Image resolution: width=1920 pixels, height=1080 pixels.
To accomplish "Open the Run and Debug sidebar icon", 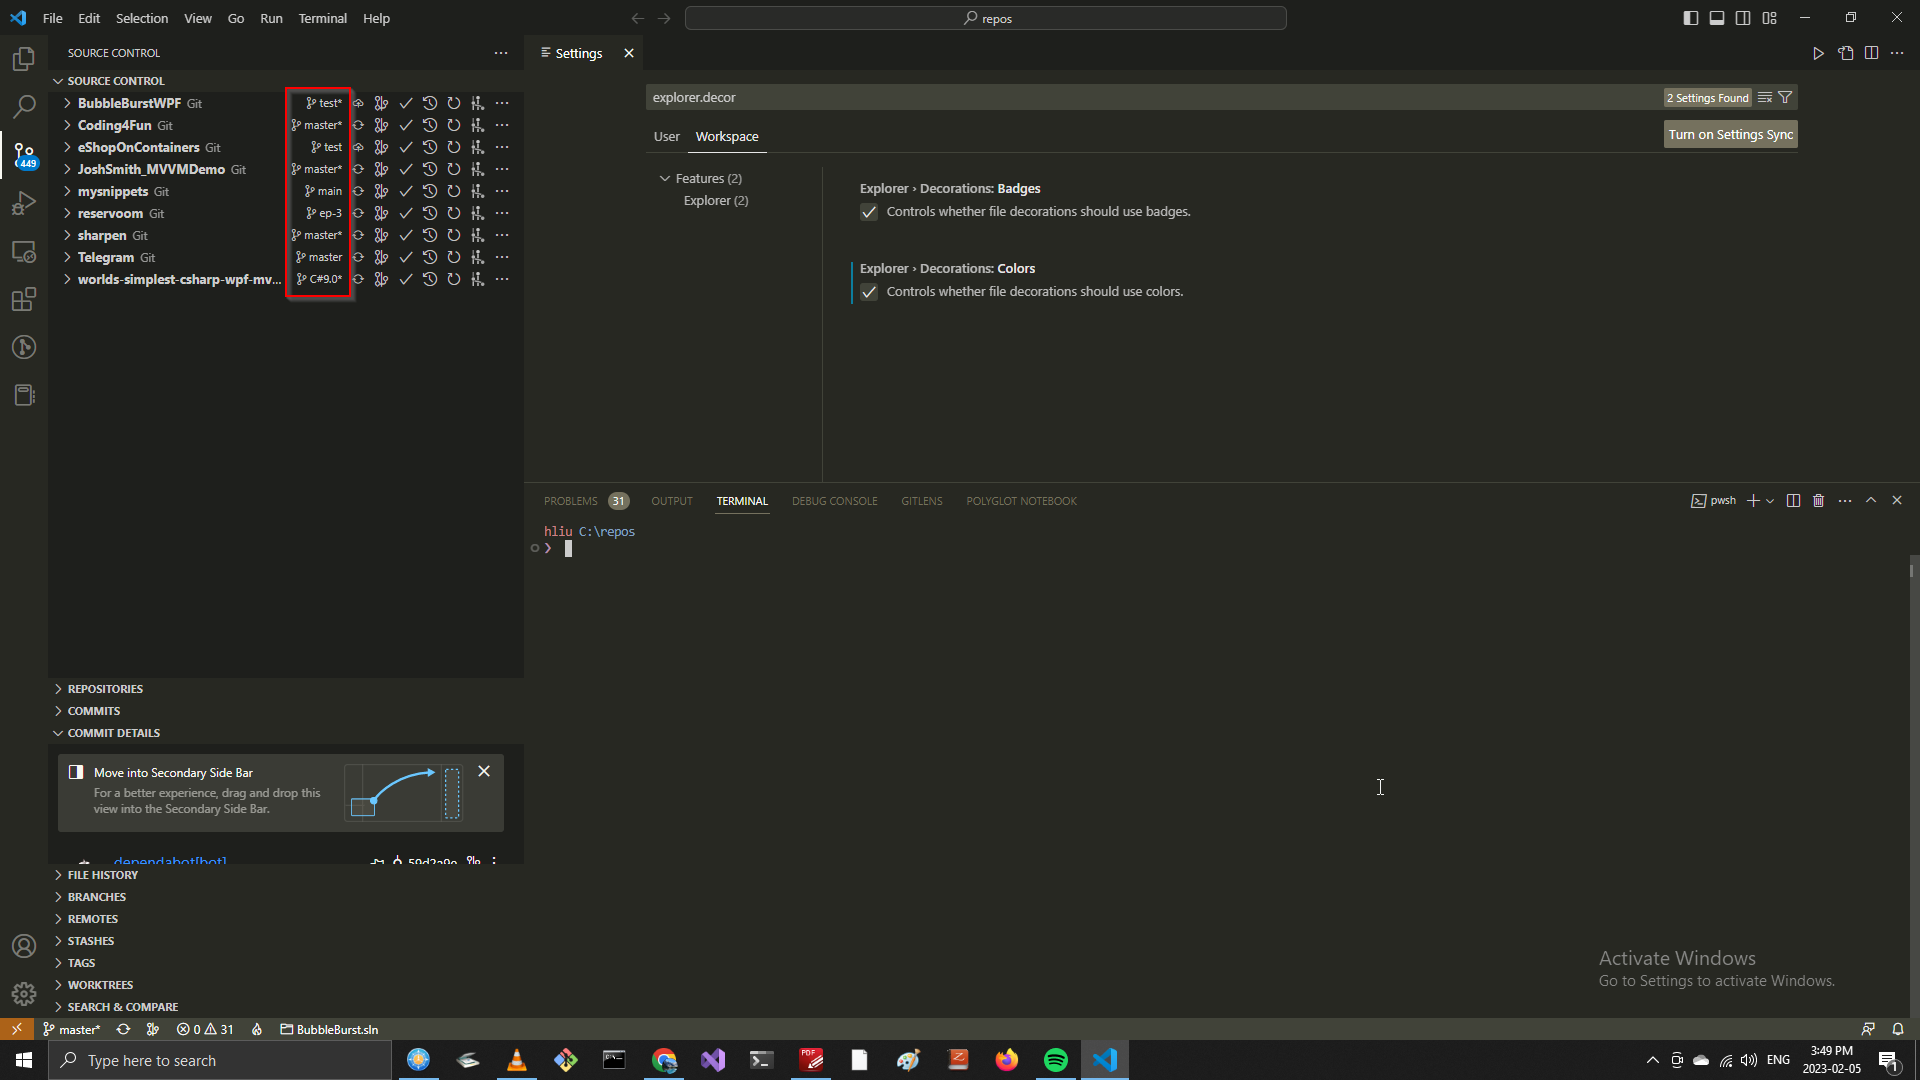I will 24,203.
